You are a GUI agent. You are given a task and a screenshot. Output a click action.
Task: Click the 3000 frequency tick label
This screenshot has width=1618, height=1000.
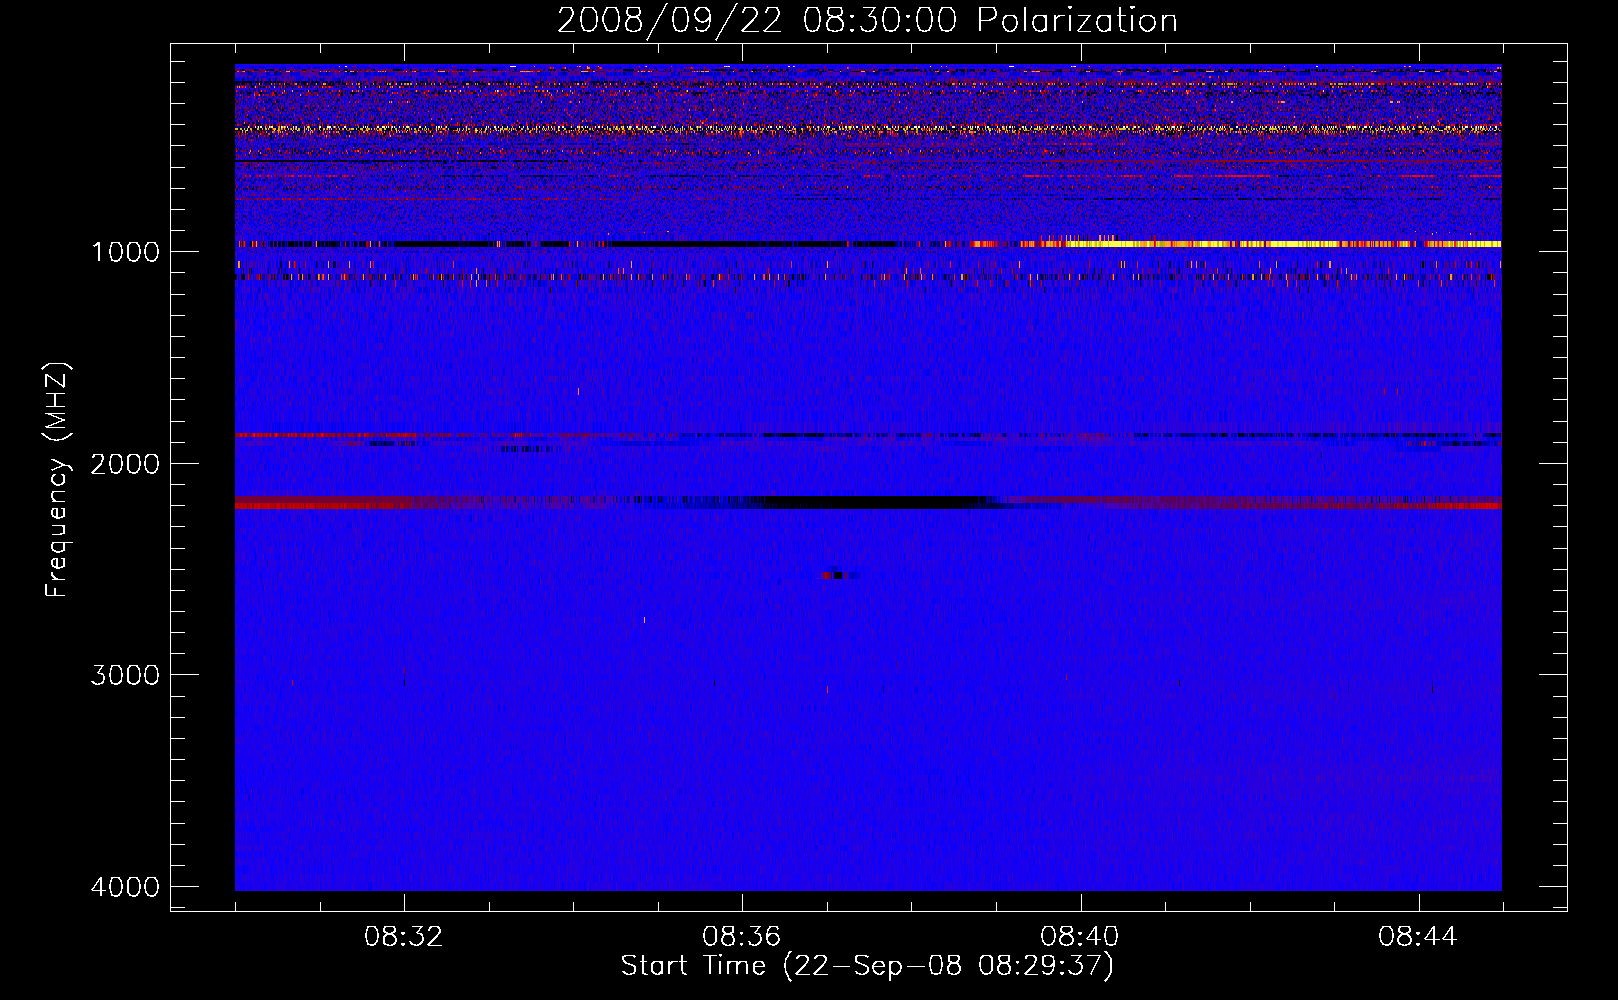pos(125,675)
